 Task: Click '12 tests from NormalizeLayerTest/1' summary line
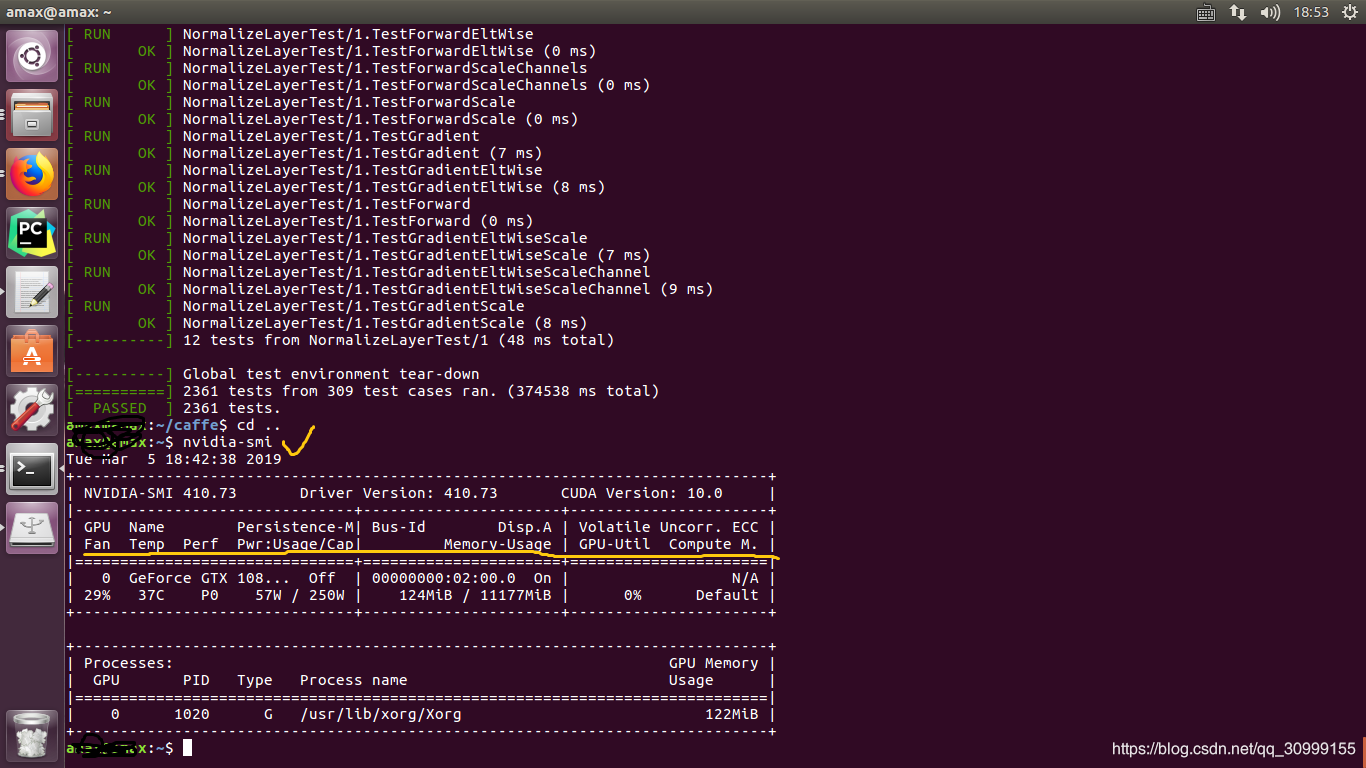coord(398,340)
